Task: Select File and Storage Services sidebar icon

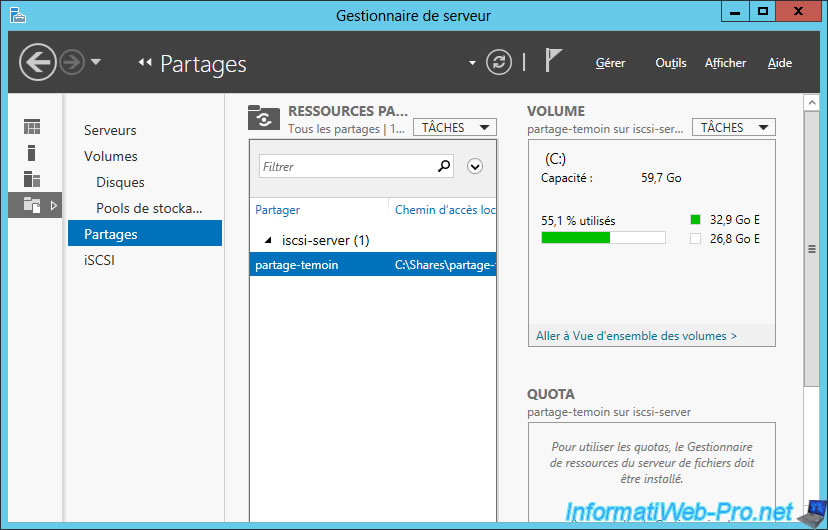Action: click(32, 205)
